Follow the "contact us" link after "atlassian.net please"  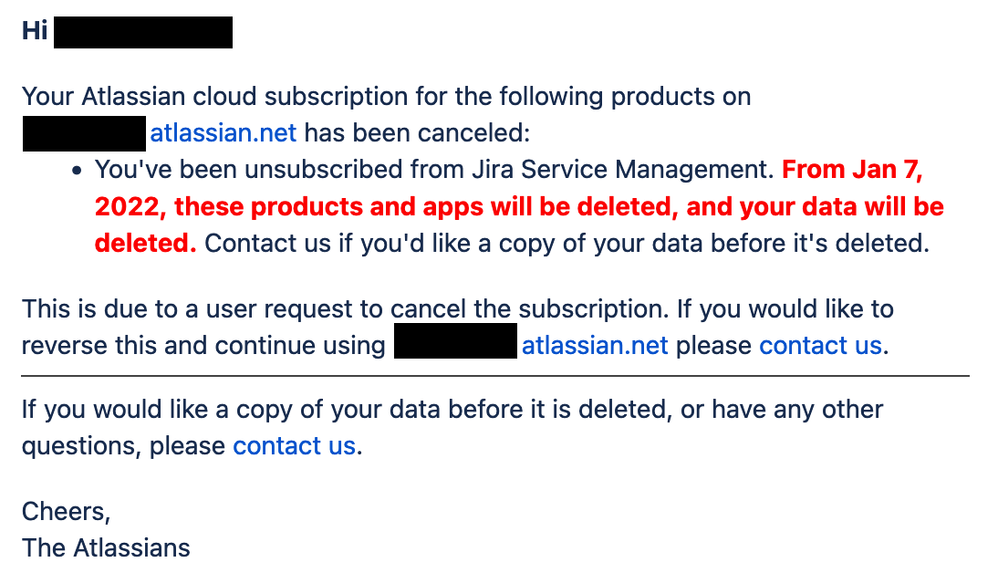coord(820,345)
